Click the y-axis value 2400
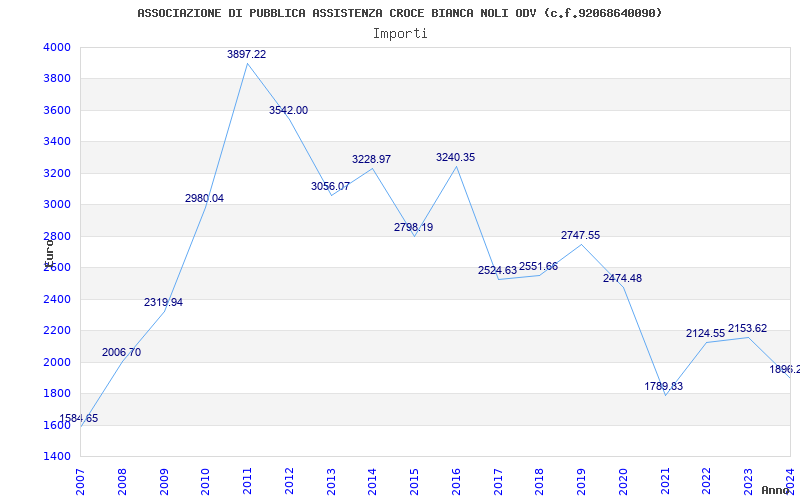Screen dimensions: 800x500 point(55,299)
